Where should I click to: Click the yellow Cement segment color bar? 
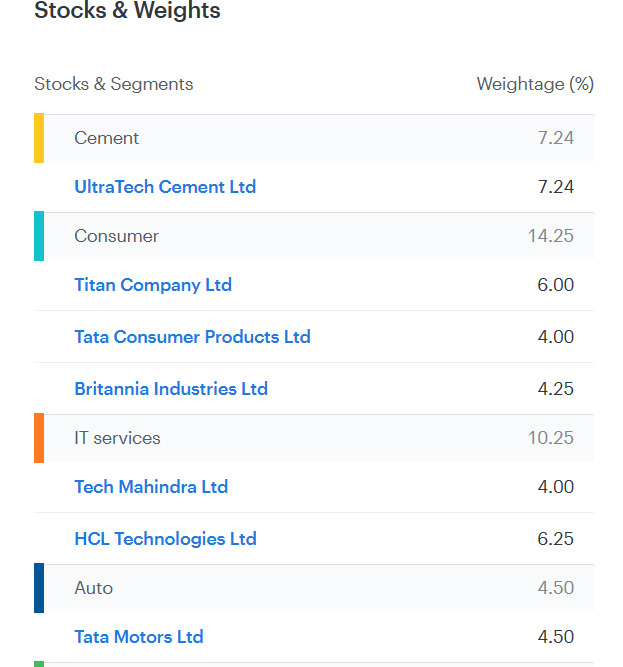39,138
